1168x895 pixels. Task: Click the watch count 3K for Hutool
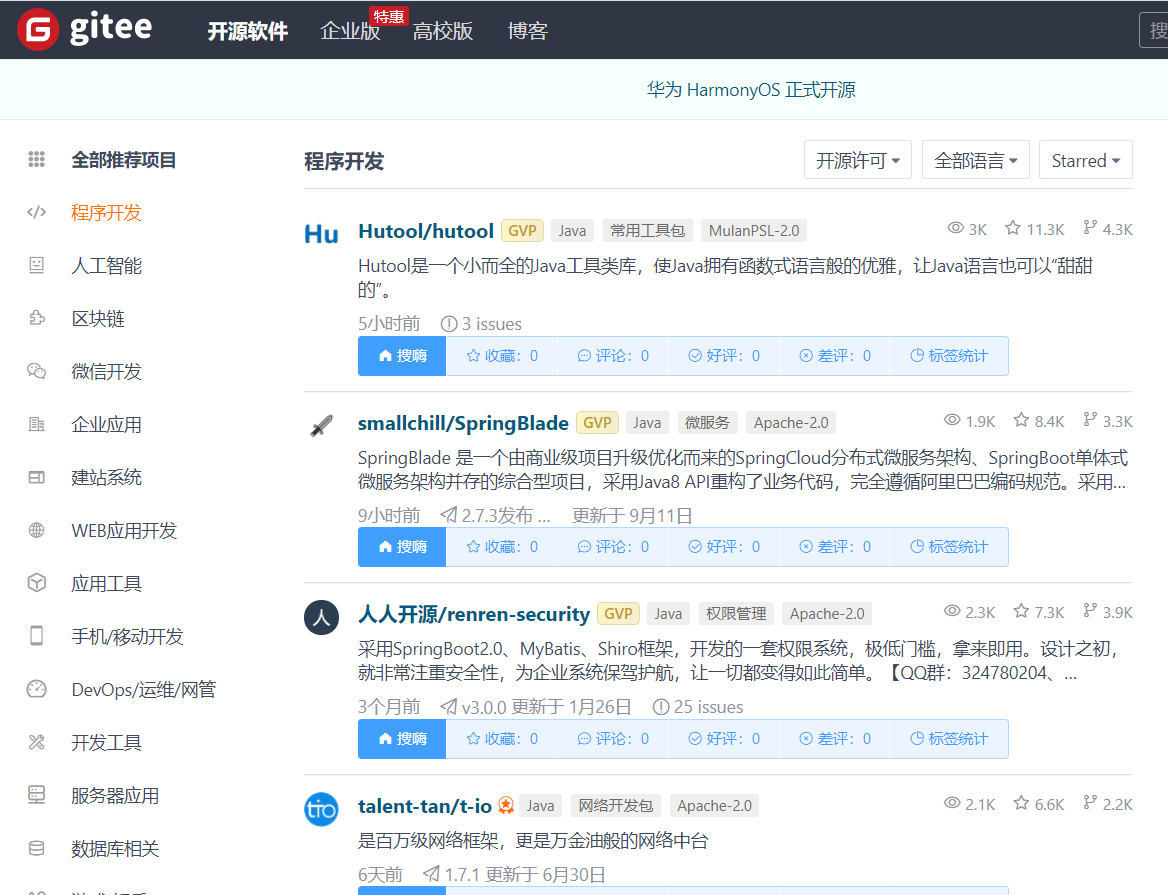tap(967, 229)
